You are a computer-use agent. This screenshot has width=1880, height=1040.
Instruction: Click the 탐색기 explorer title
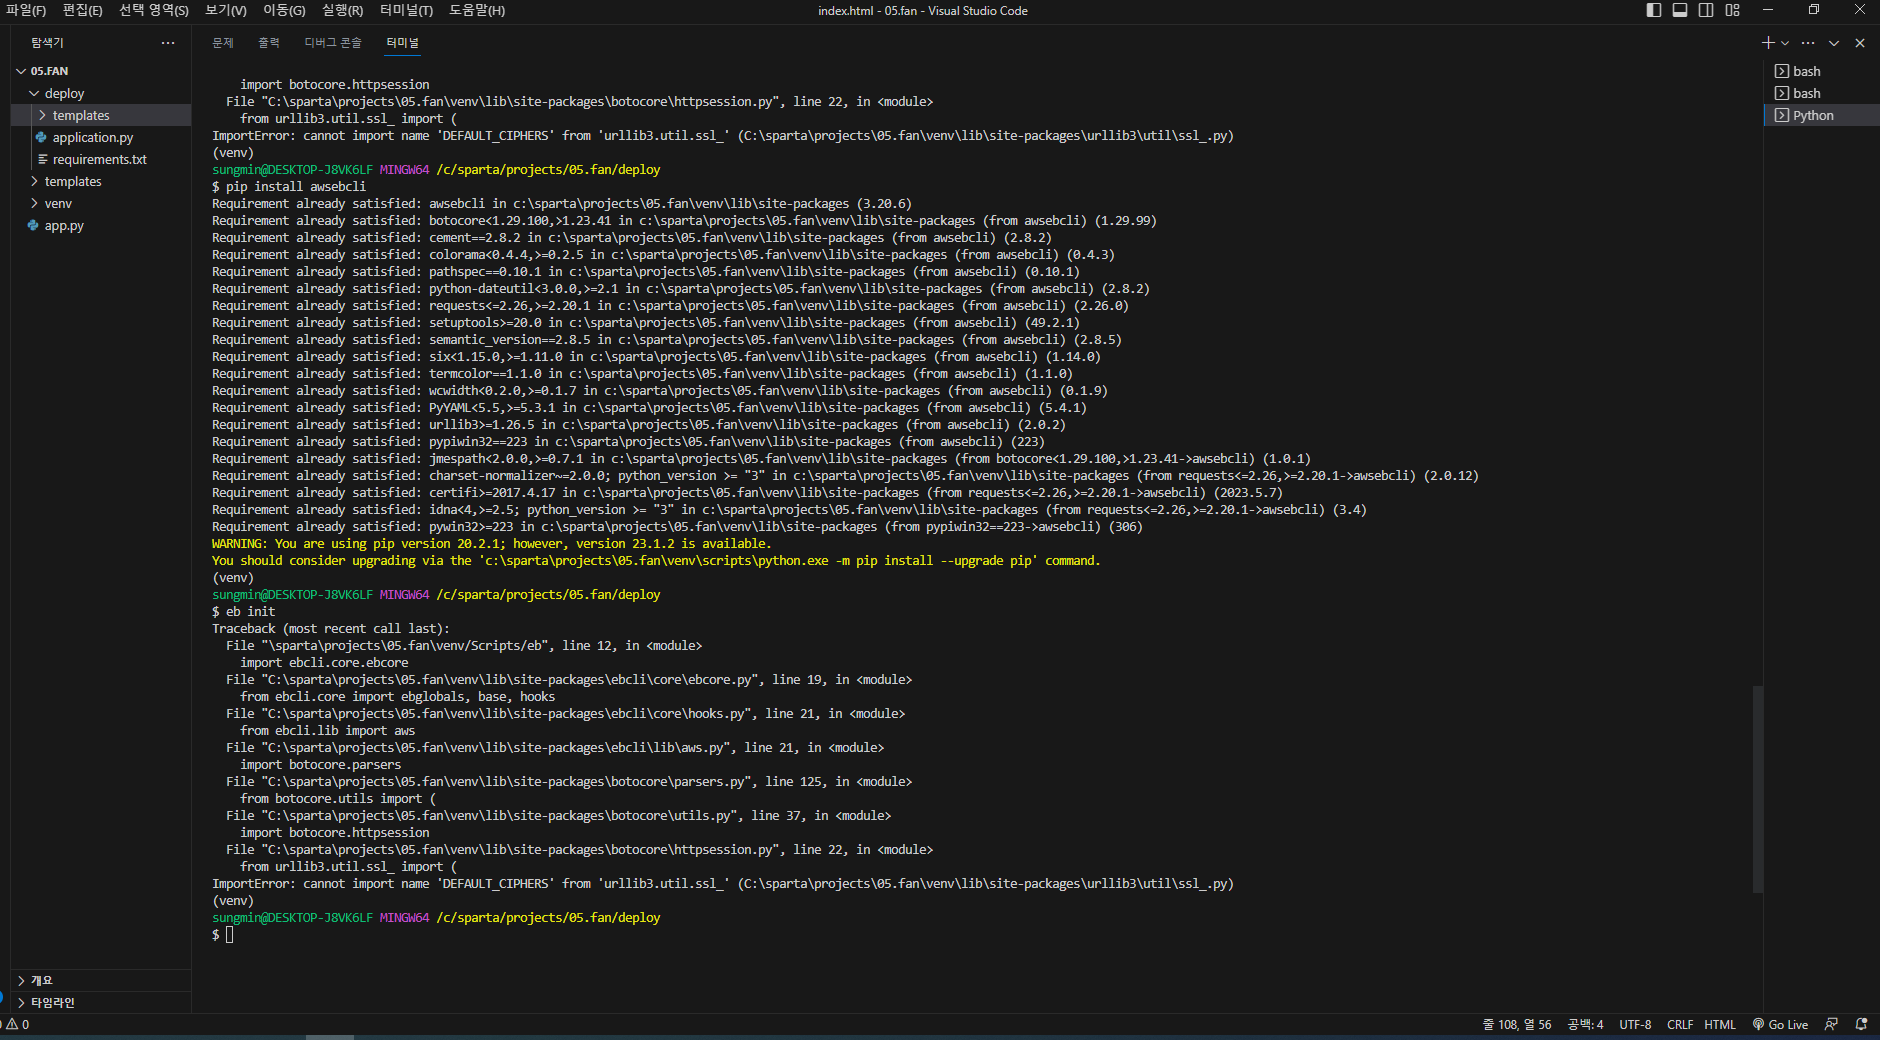(47, 43)
